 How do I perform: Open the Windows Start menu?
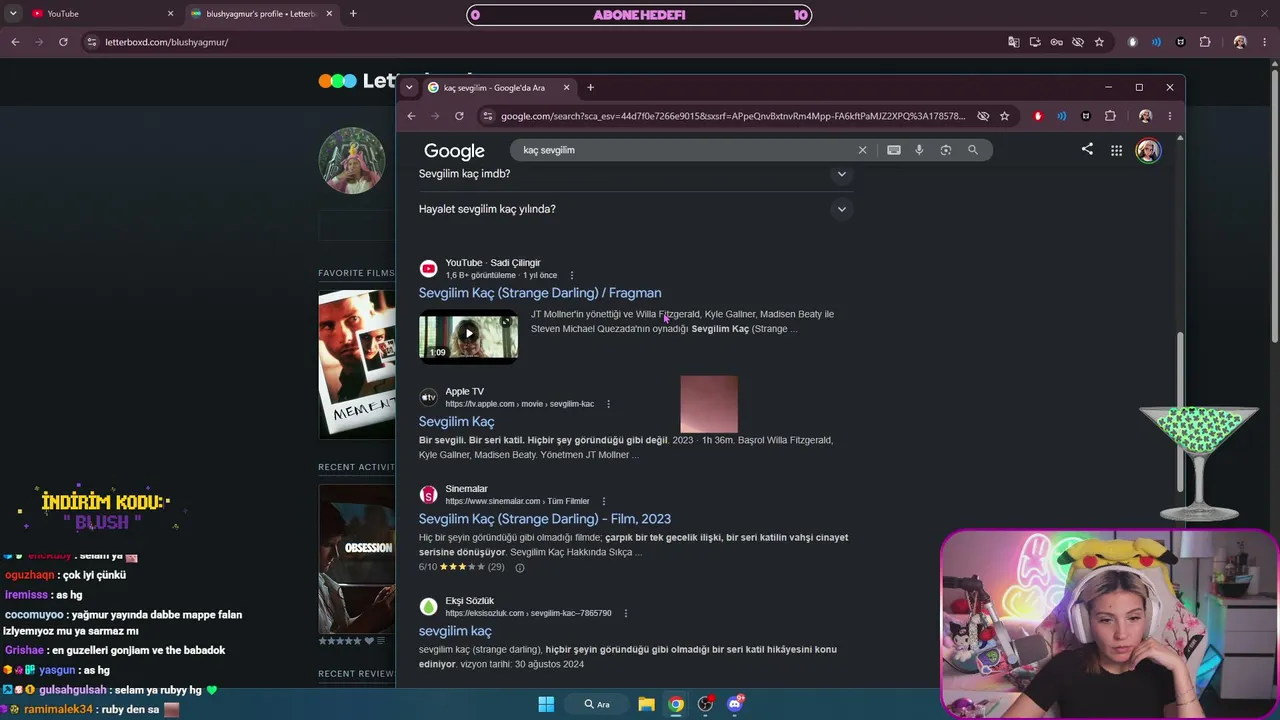[x=546, y=704]
